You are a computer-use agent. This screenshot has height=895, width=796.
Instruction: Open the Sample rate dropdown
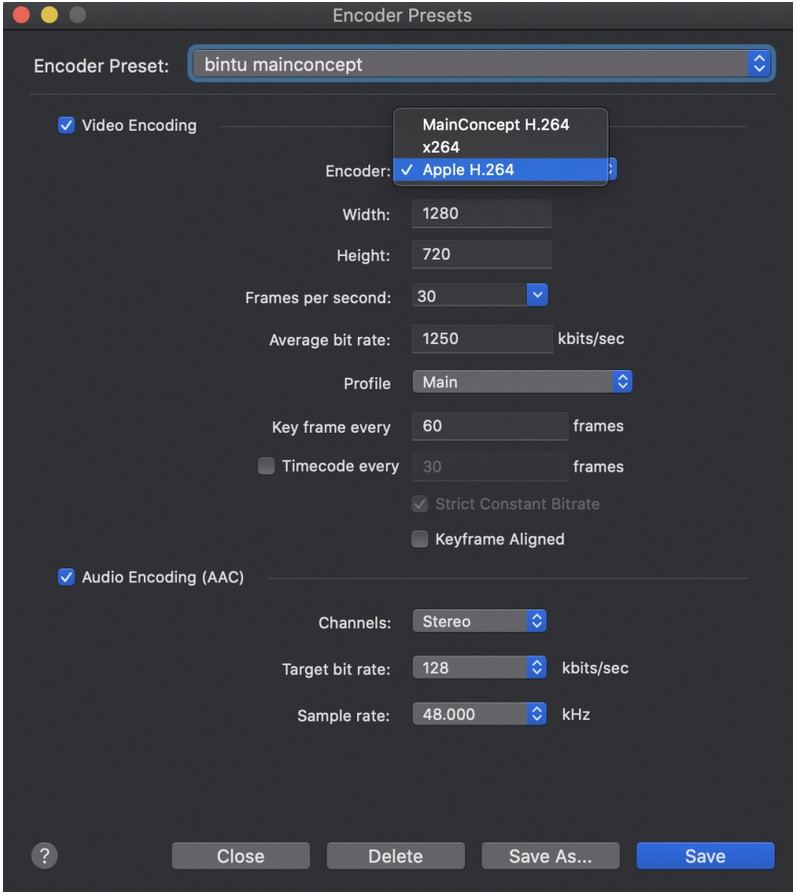click(x=536, y=714)
